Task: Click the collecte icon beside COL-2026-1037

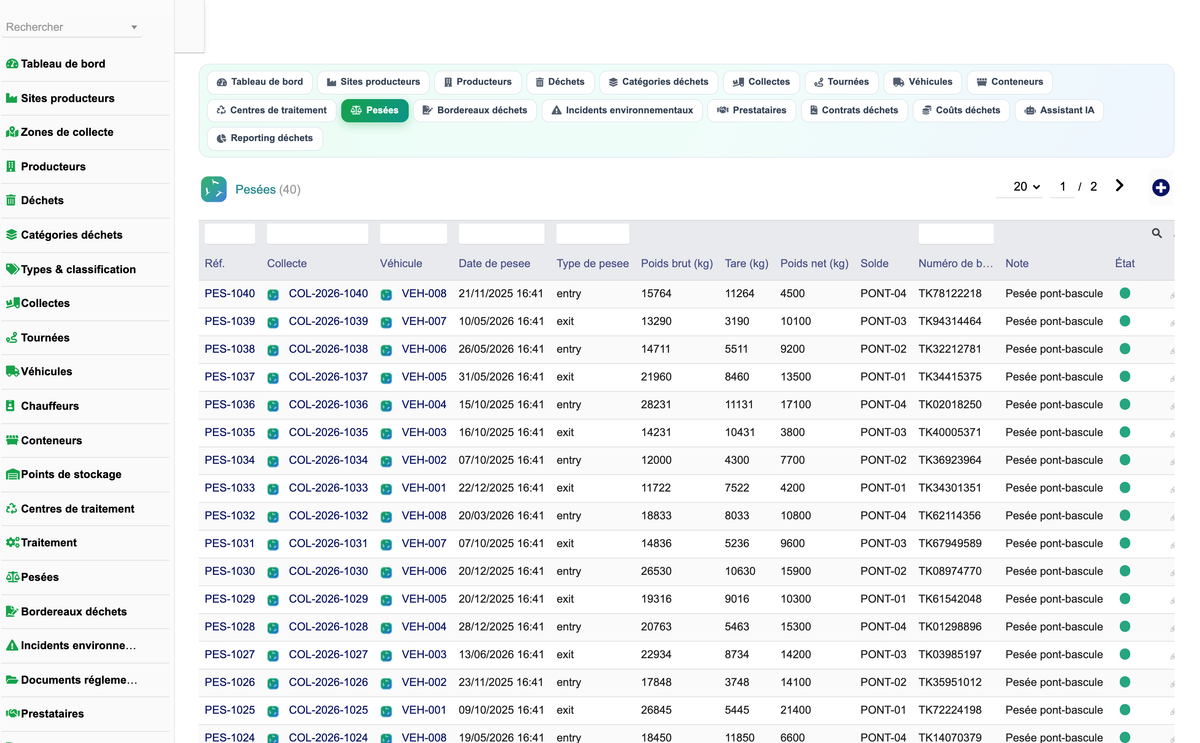Action: pyautogui.click(x=273, y=377)
